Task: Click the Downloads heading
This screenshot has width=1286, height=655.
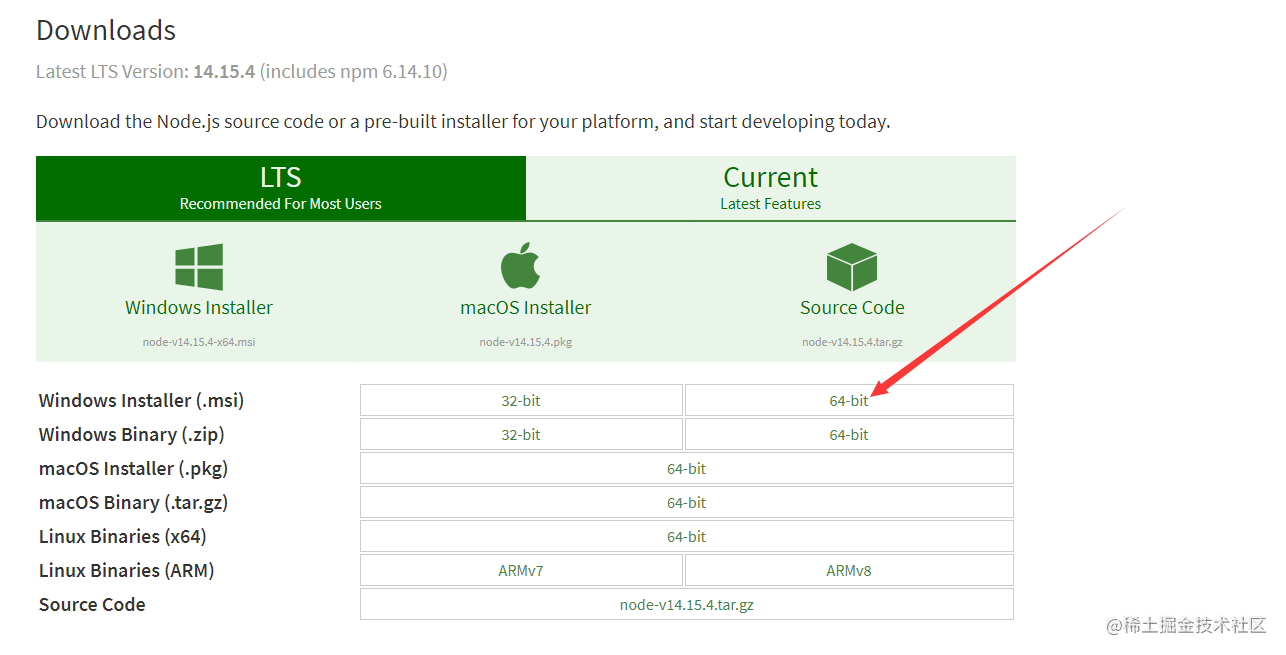Action: (106, 30)
